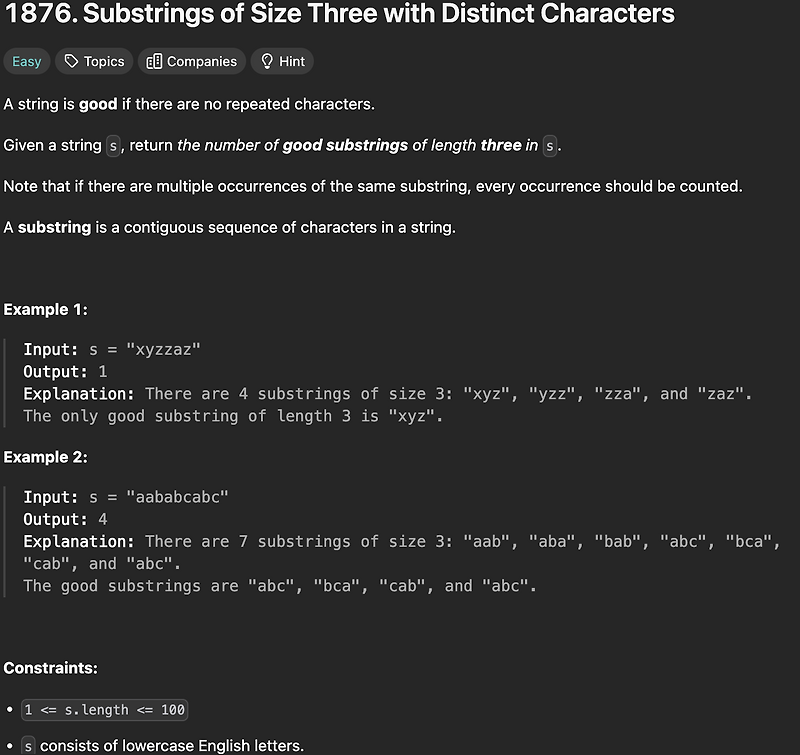
Task: Click the lowercase English letters constraint code
Action: (27, 744)
